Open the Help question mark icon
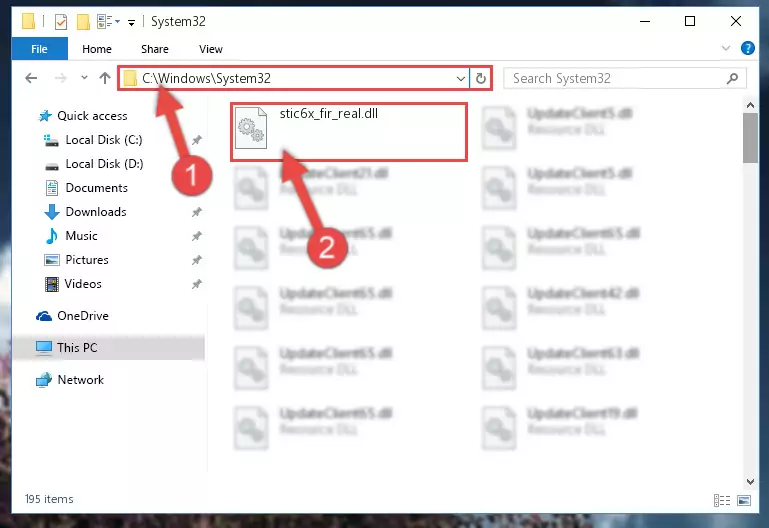Viewport: 769px width, 528px height. coord(747,48)
